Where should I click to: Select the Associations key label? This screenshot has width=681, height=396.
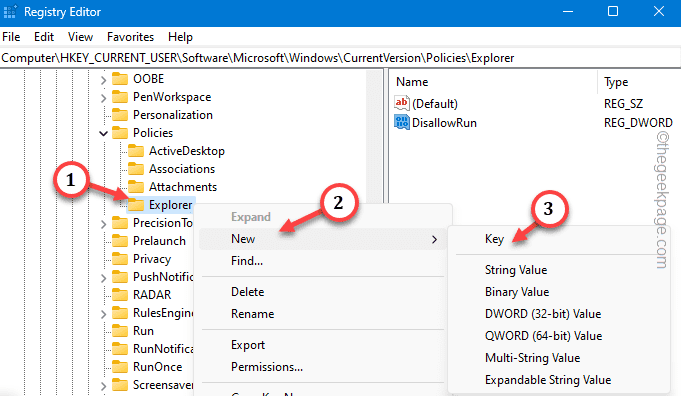click(x=182, y=169)
